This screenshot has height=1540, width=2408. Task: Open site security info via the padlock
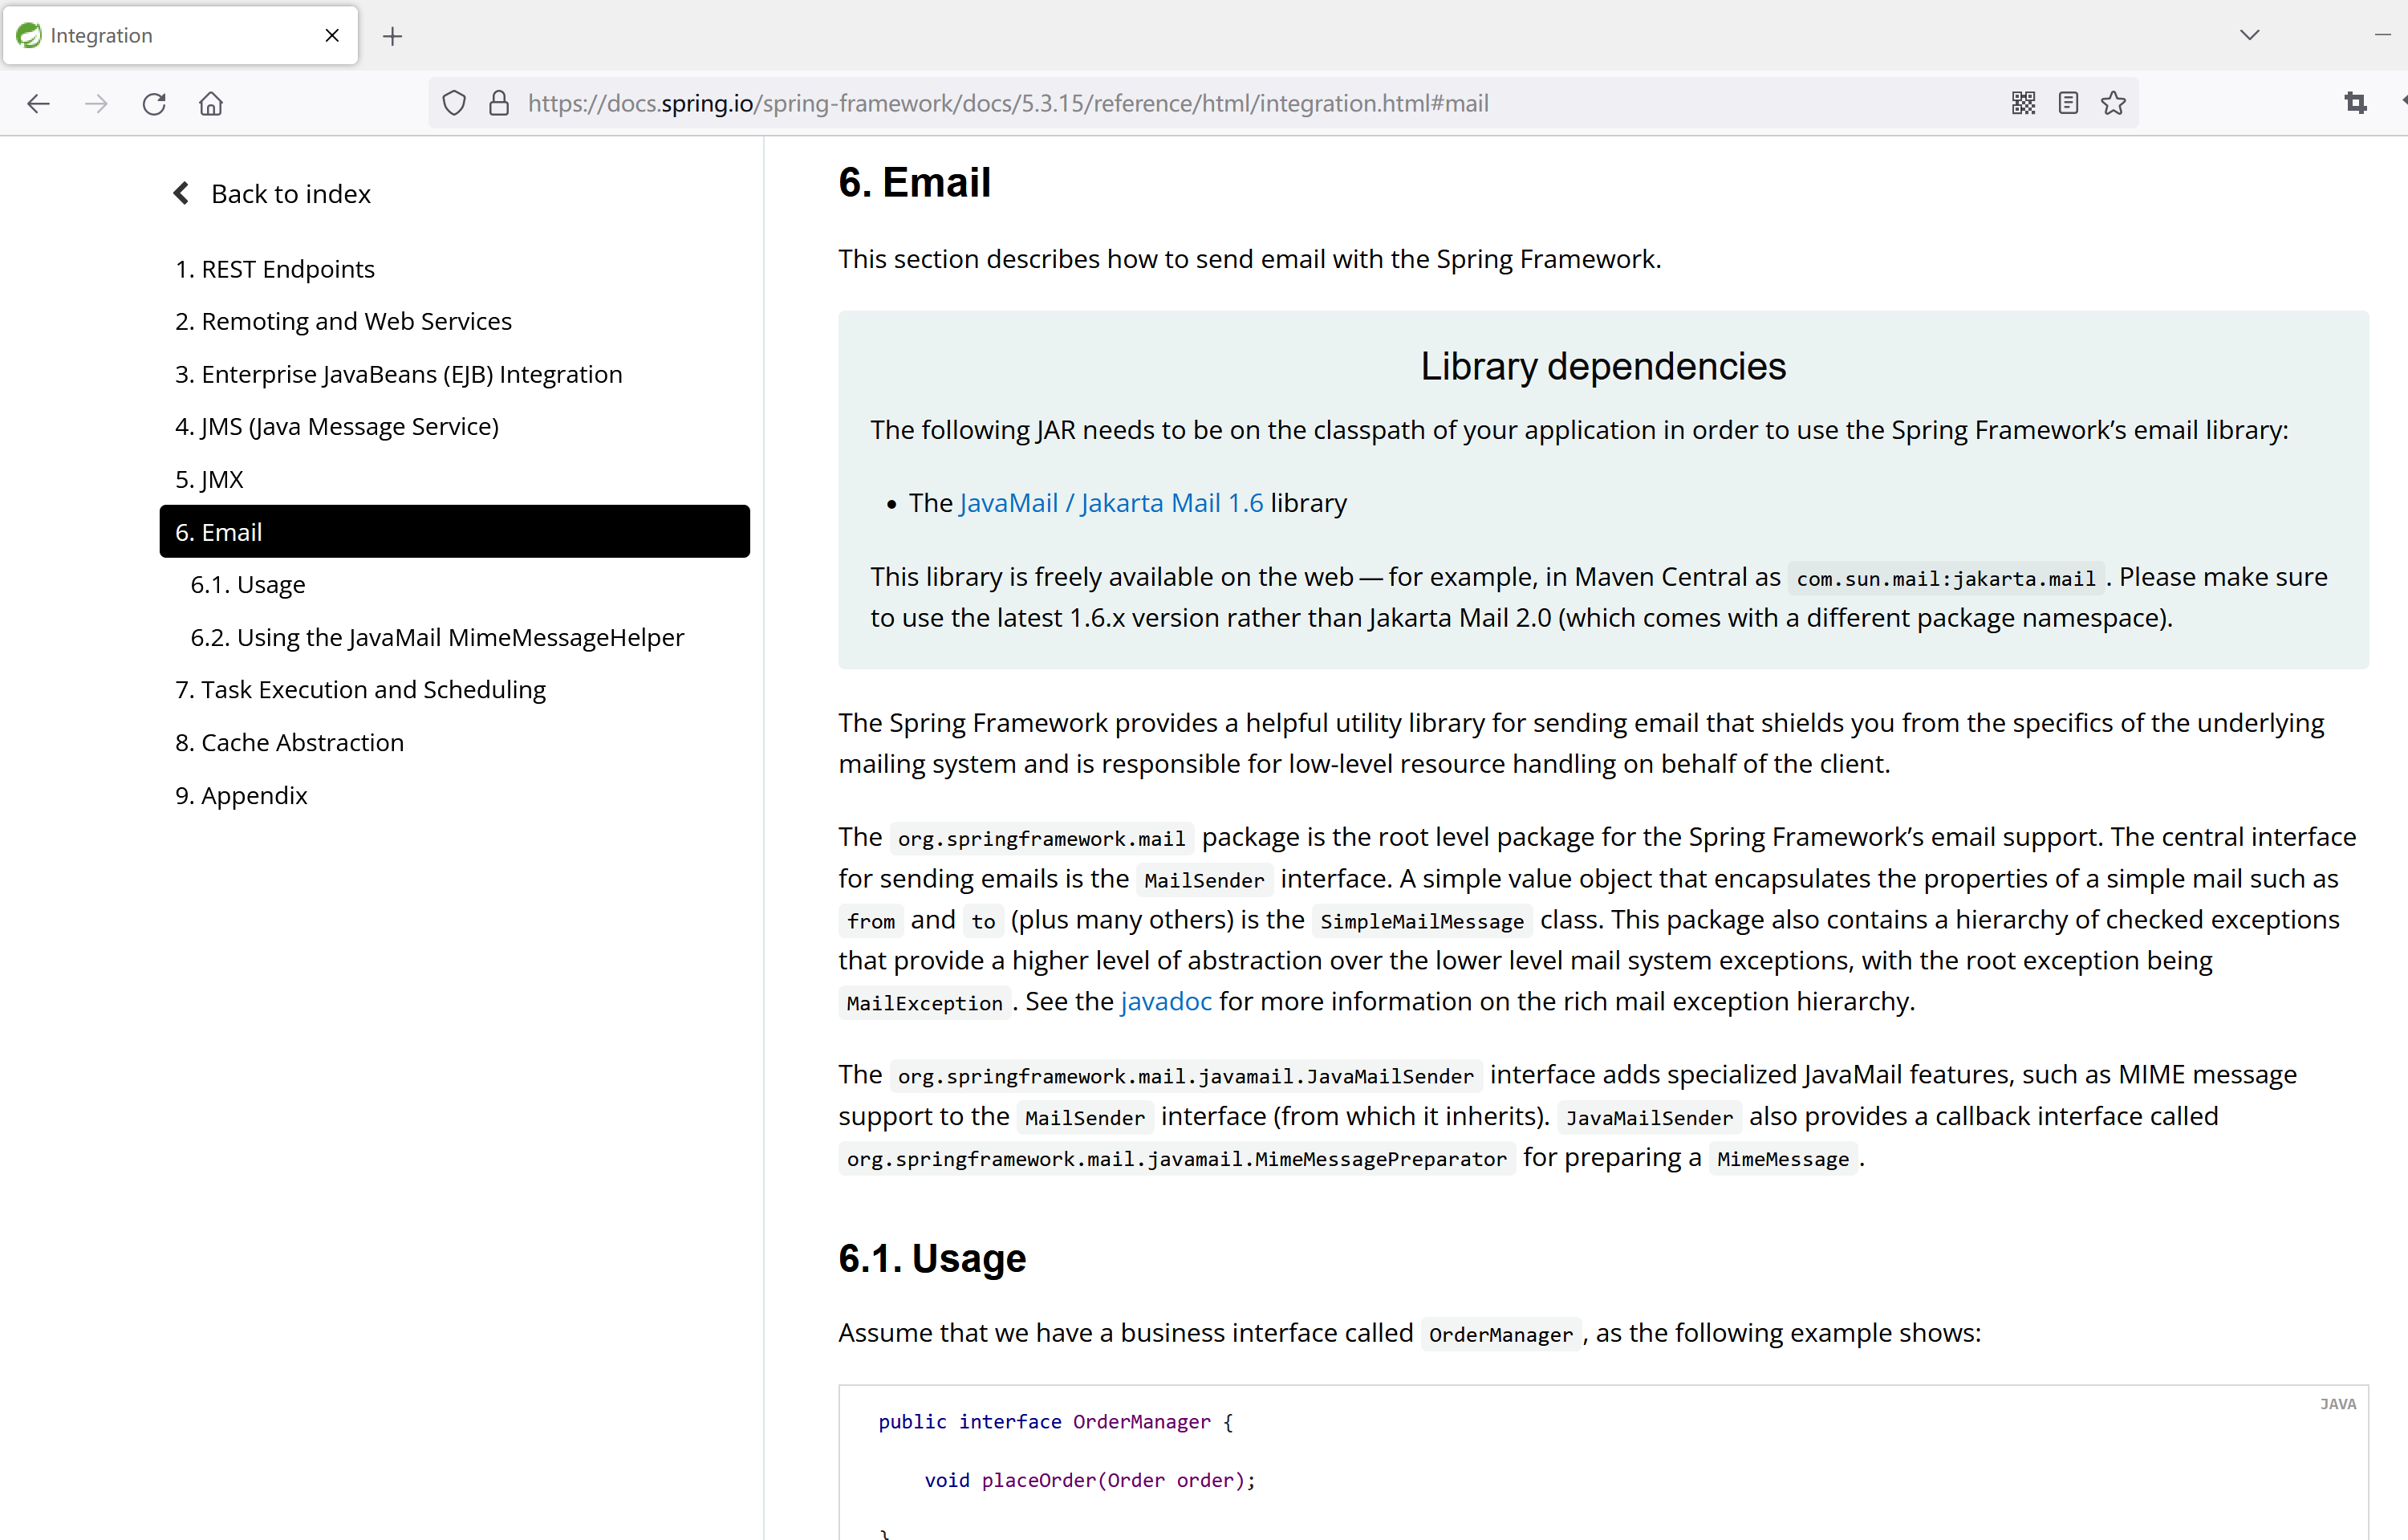point(498,103)
